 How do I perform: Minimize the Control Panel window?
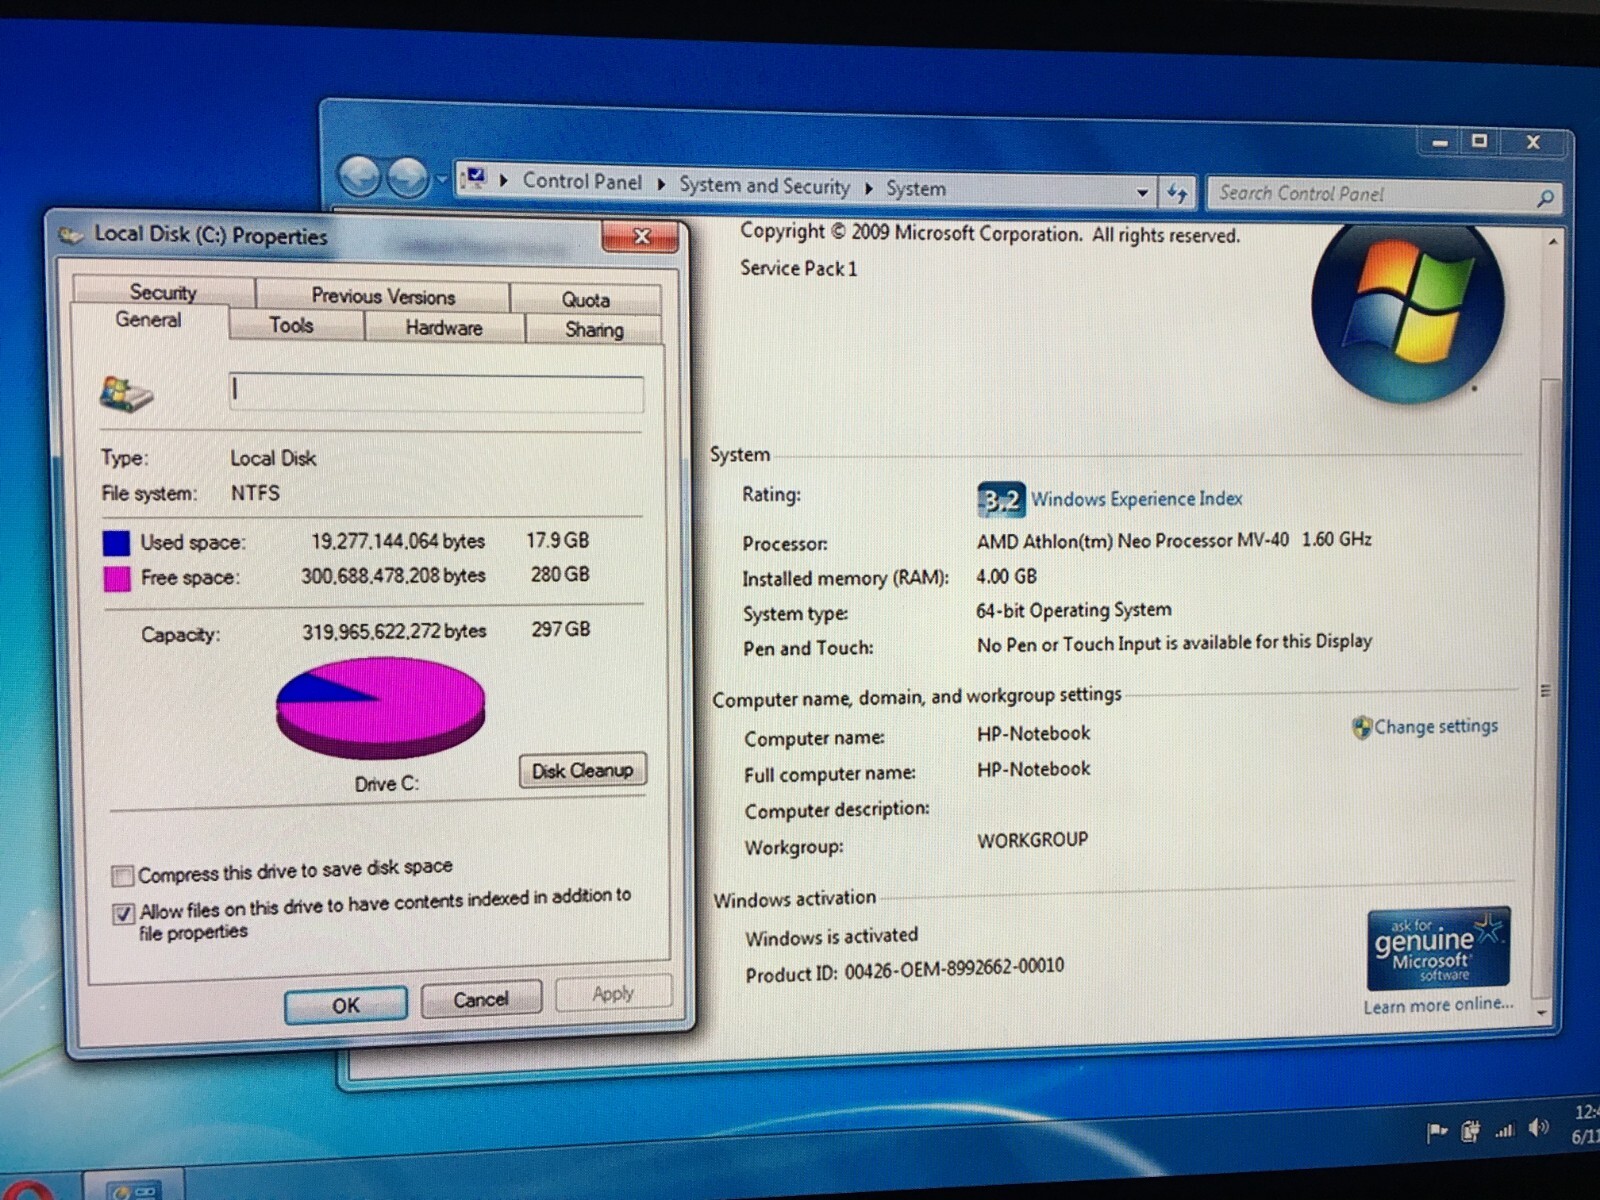(x=1439, y=142)
